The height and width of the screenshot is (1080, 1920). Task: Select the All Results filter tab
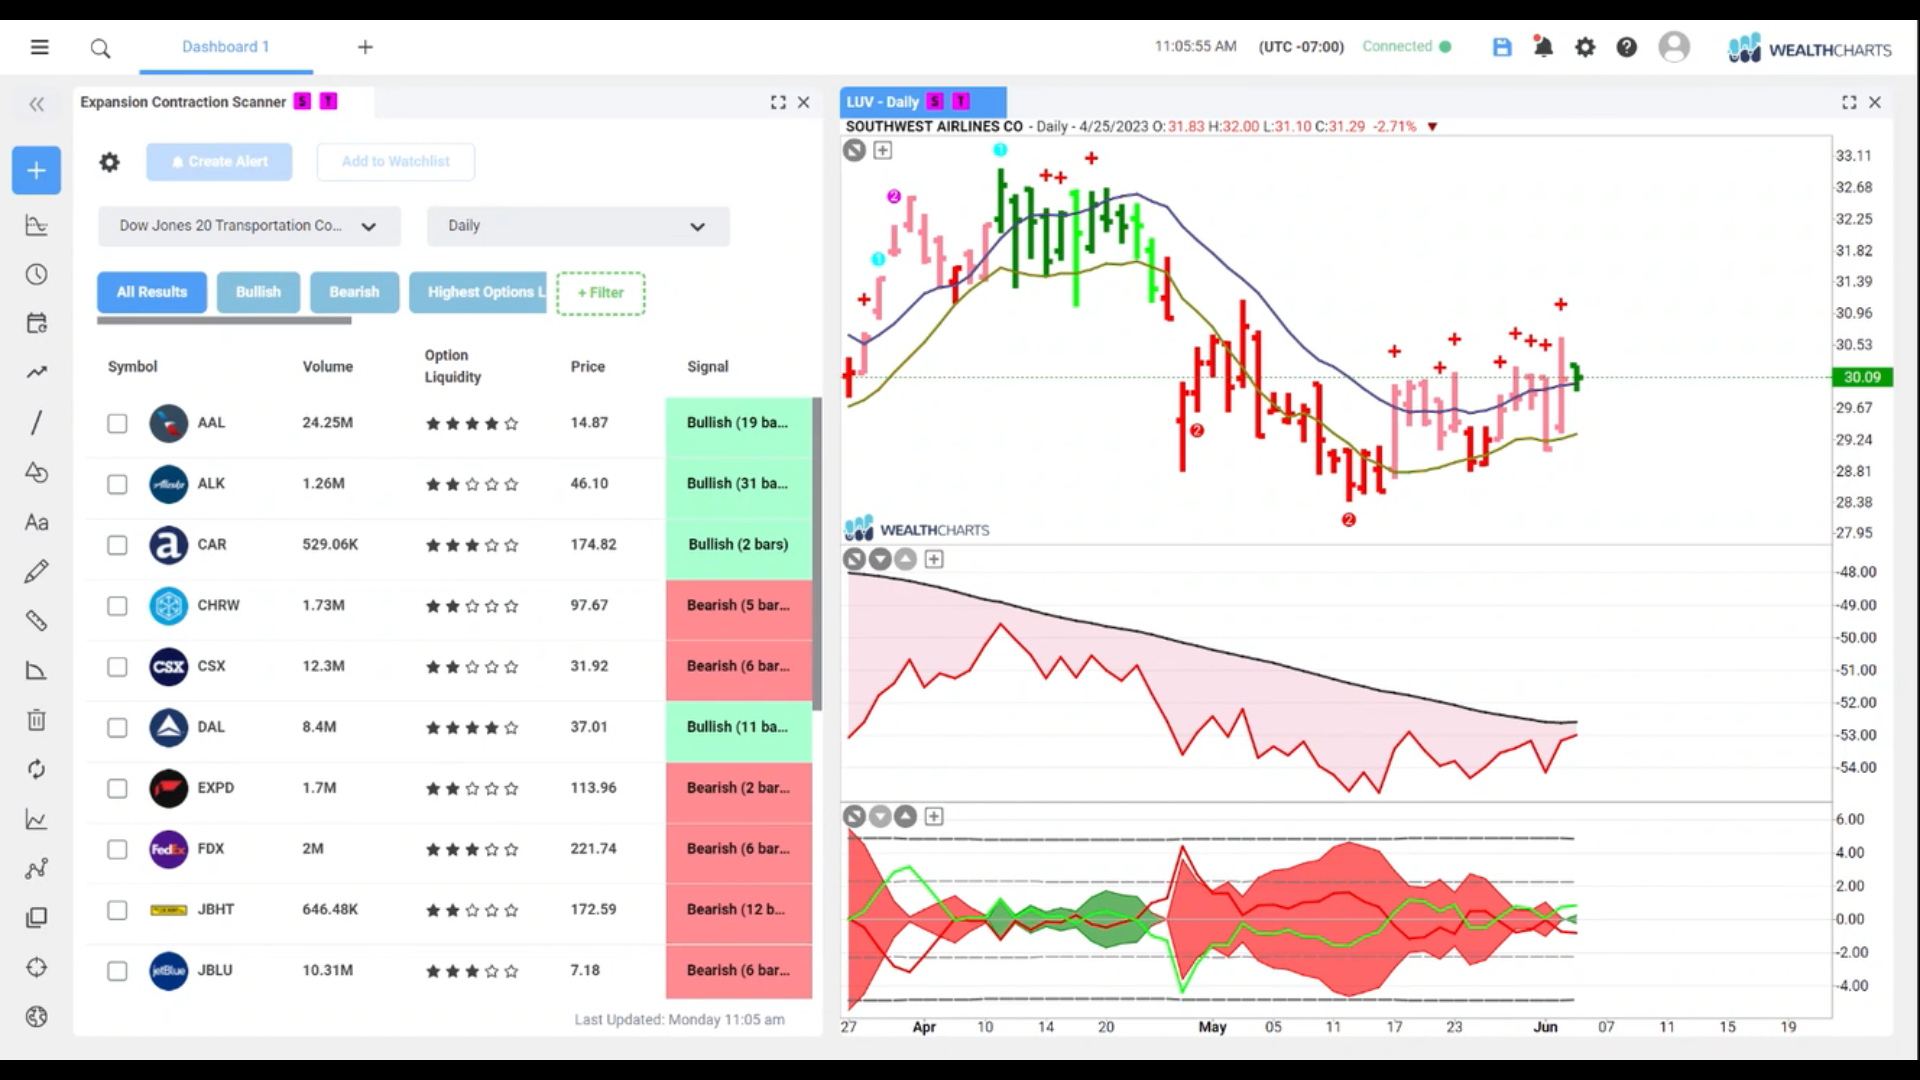pos(152,292)
